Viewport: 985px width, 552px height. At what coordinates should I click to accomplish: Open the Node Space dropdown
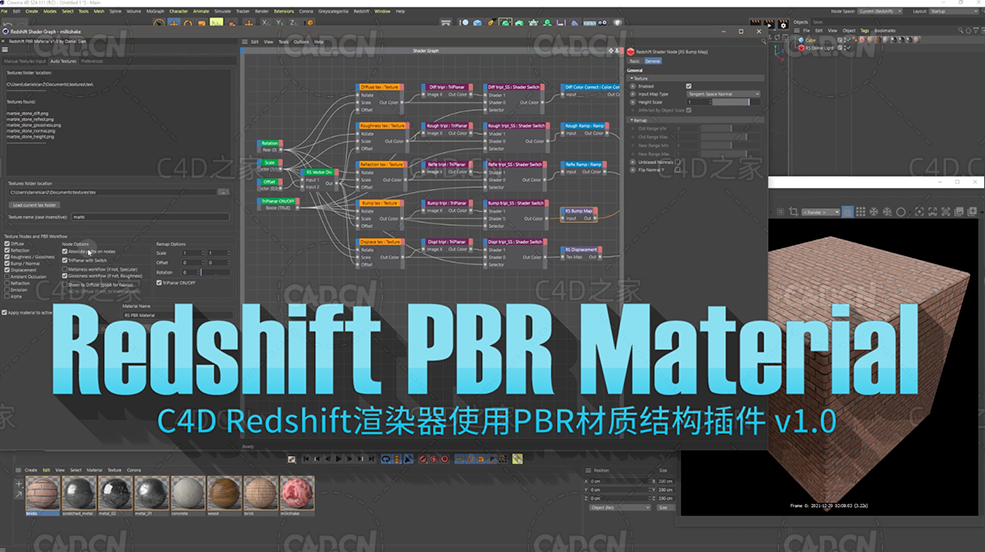(x=880, y=11)
